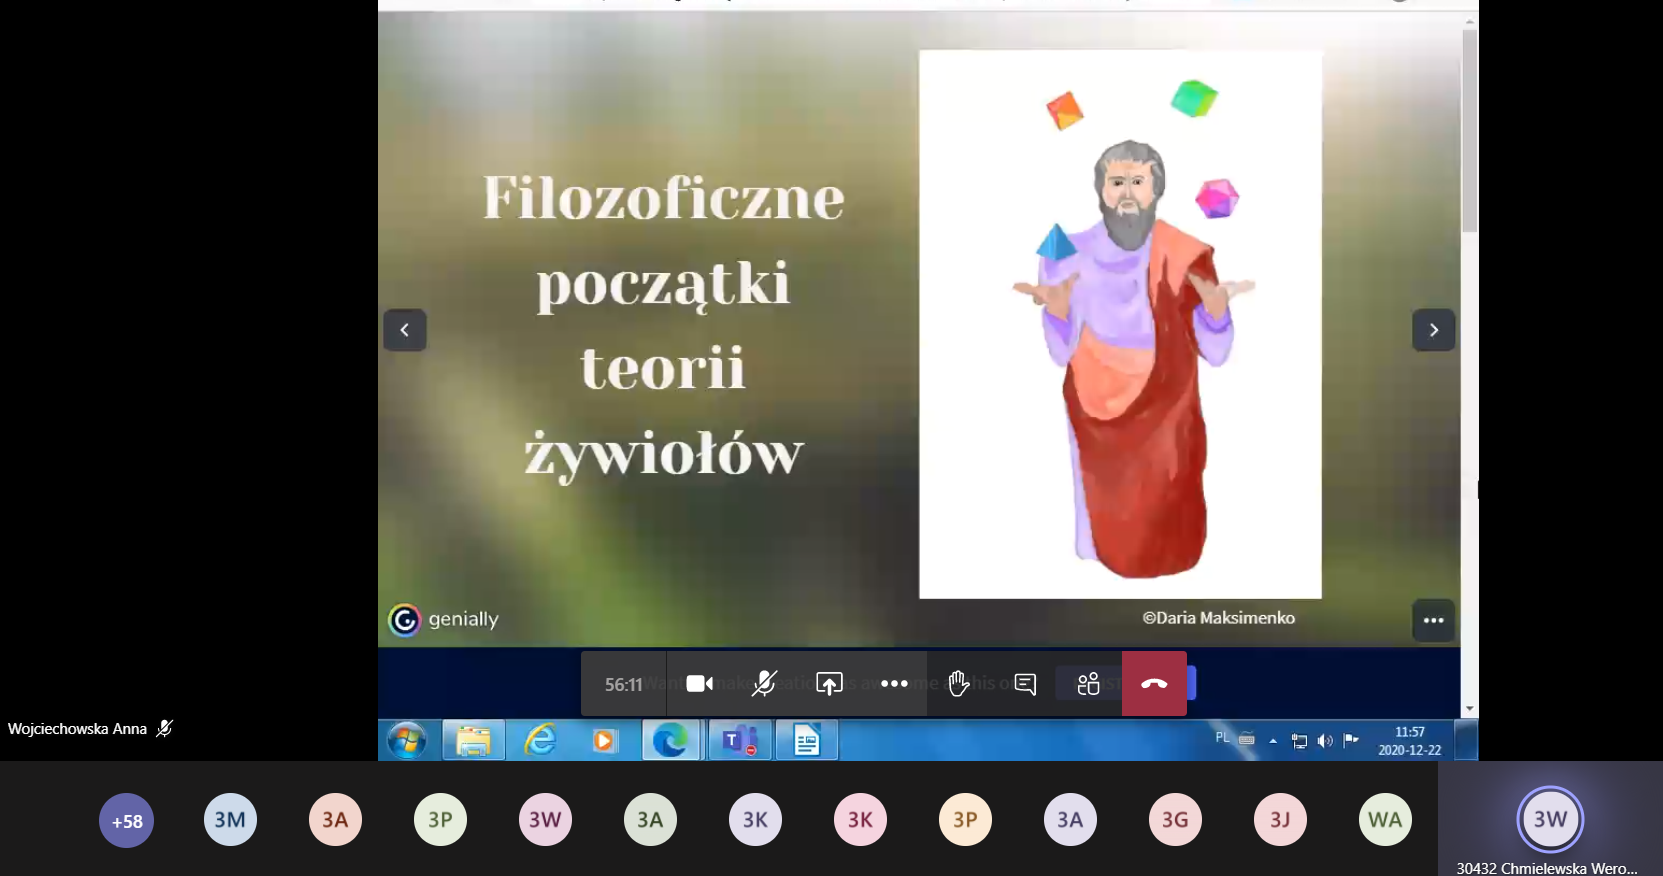Open more actions ellipsis in the call toolbar

(894, 684)
